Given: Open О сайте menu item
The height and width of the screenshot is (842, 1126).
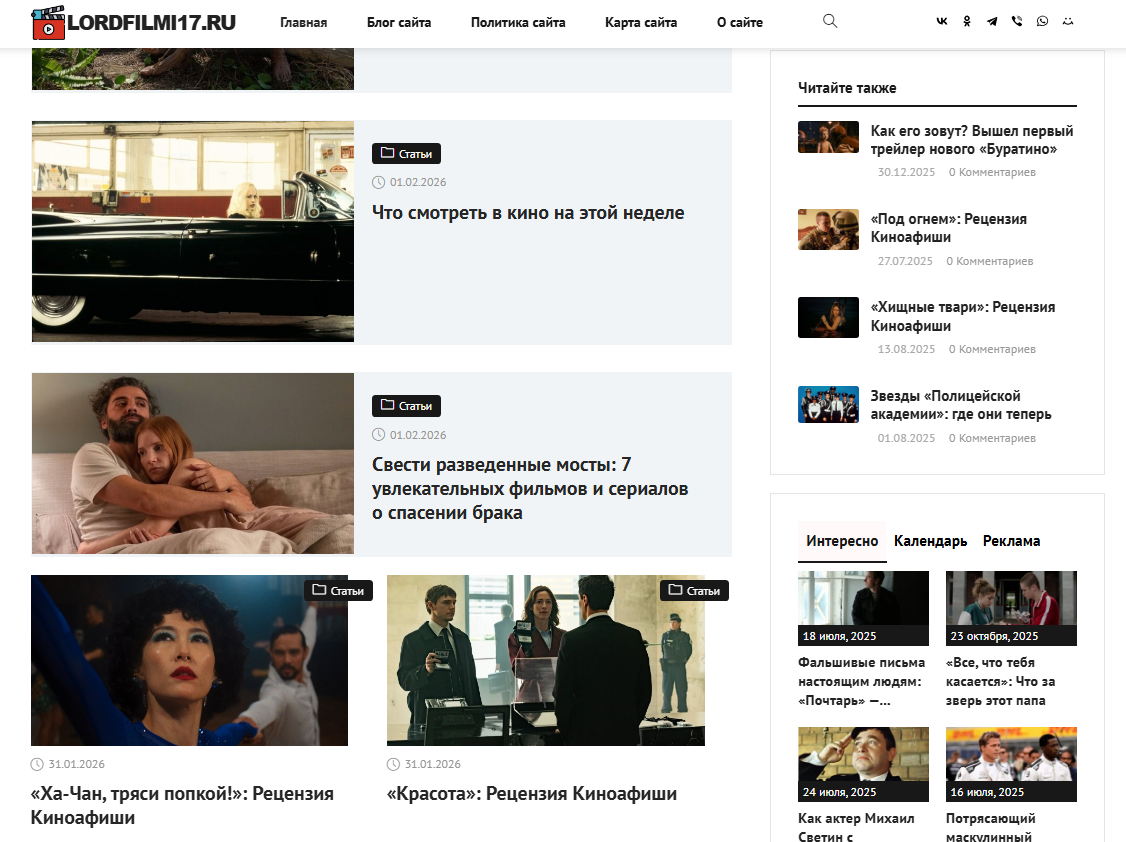Looking at the screenshot, I should (x=740, y=22).
